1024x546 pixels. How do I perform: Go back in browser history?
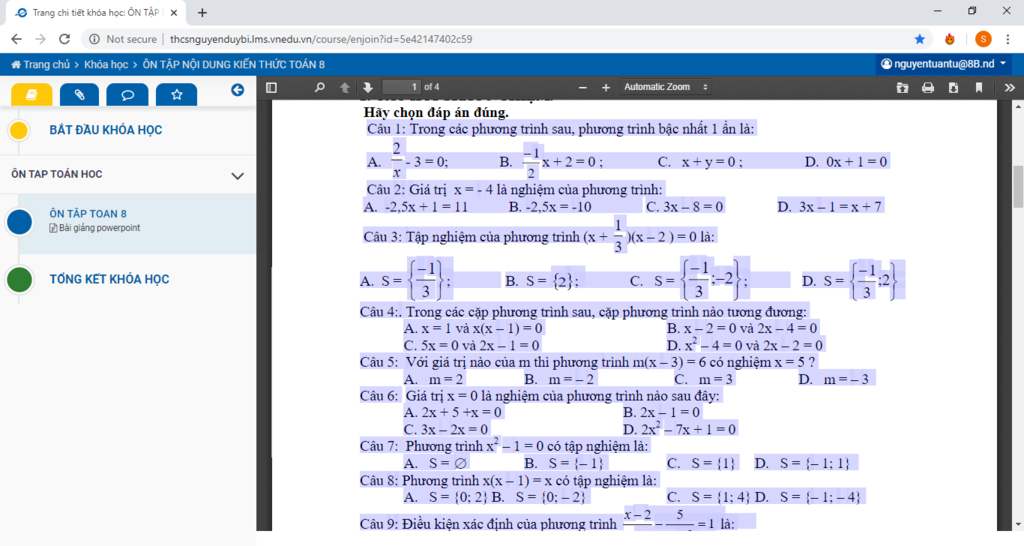click(x=16, y=39)
